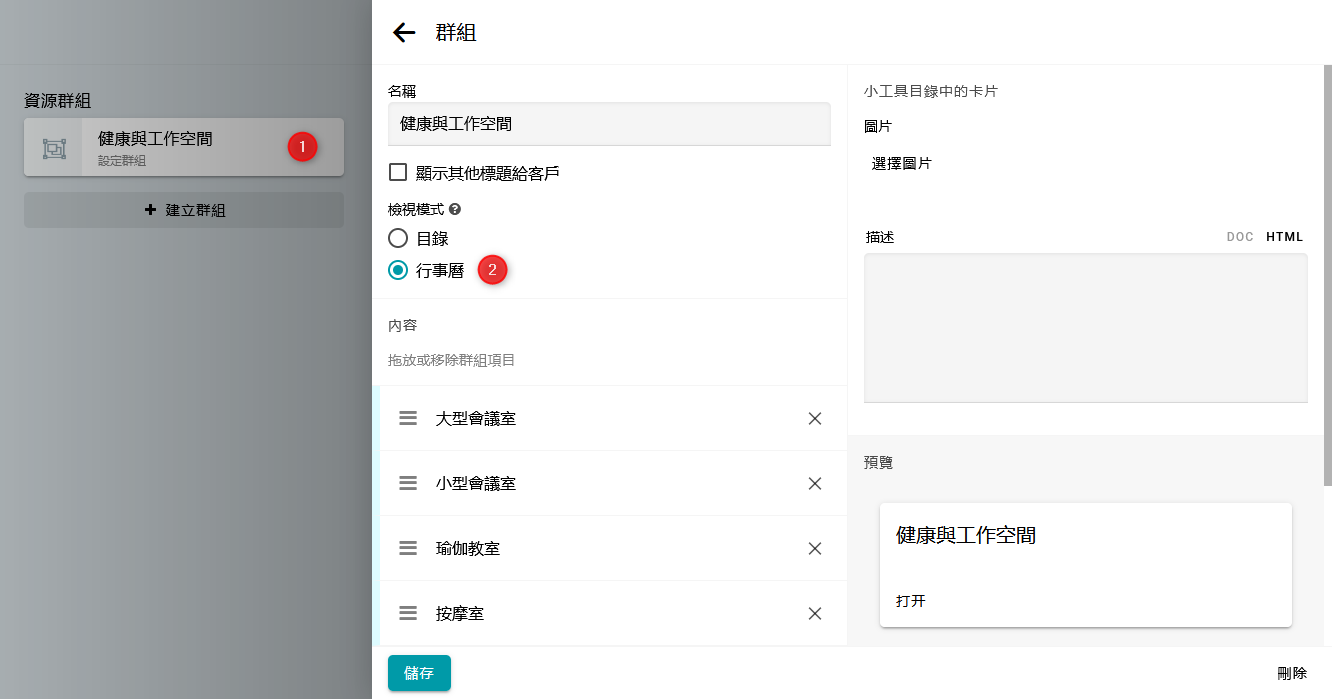Click the 建立群組 button
The height and width of the screenshot is (699, 1332).
(184, 210)
